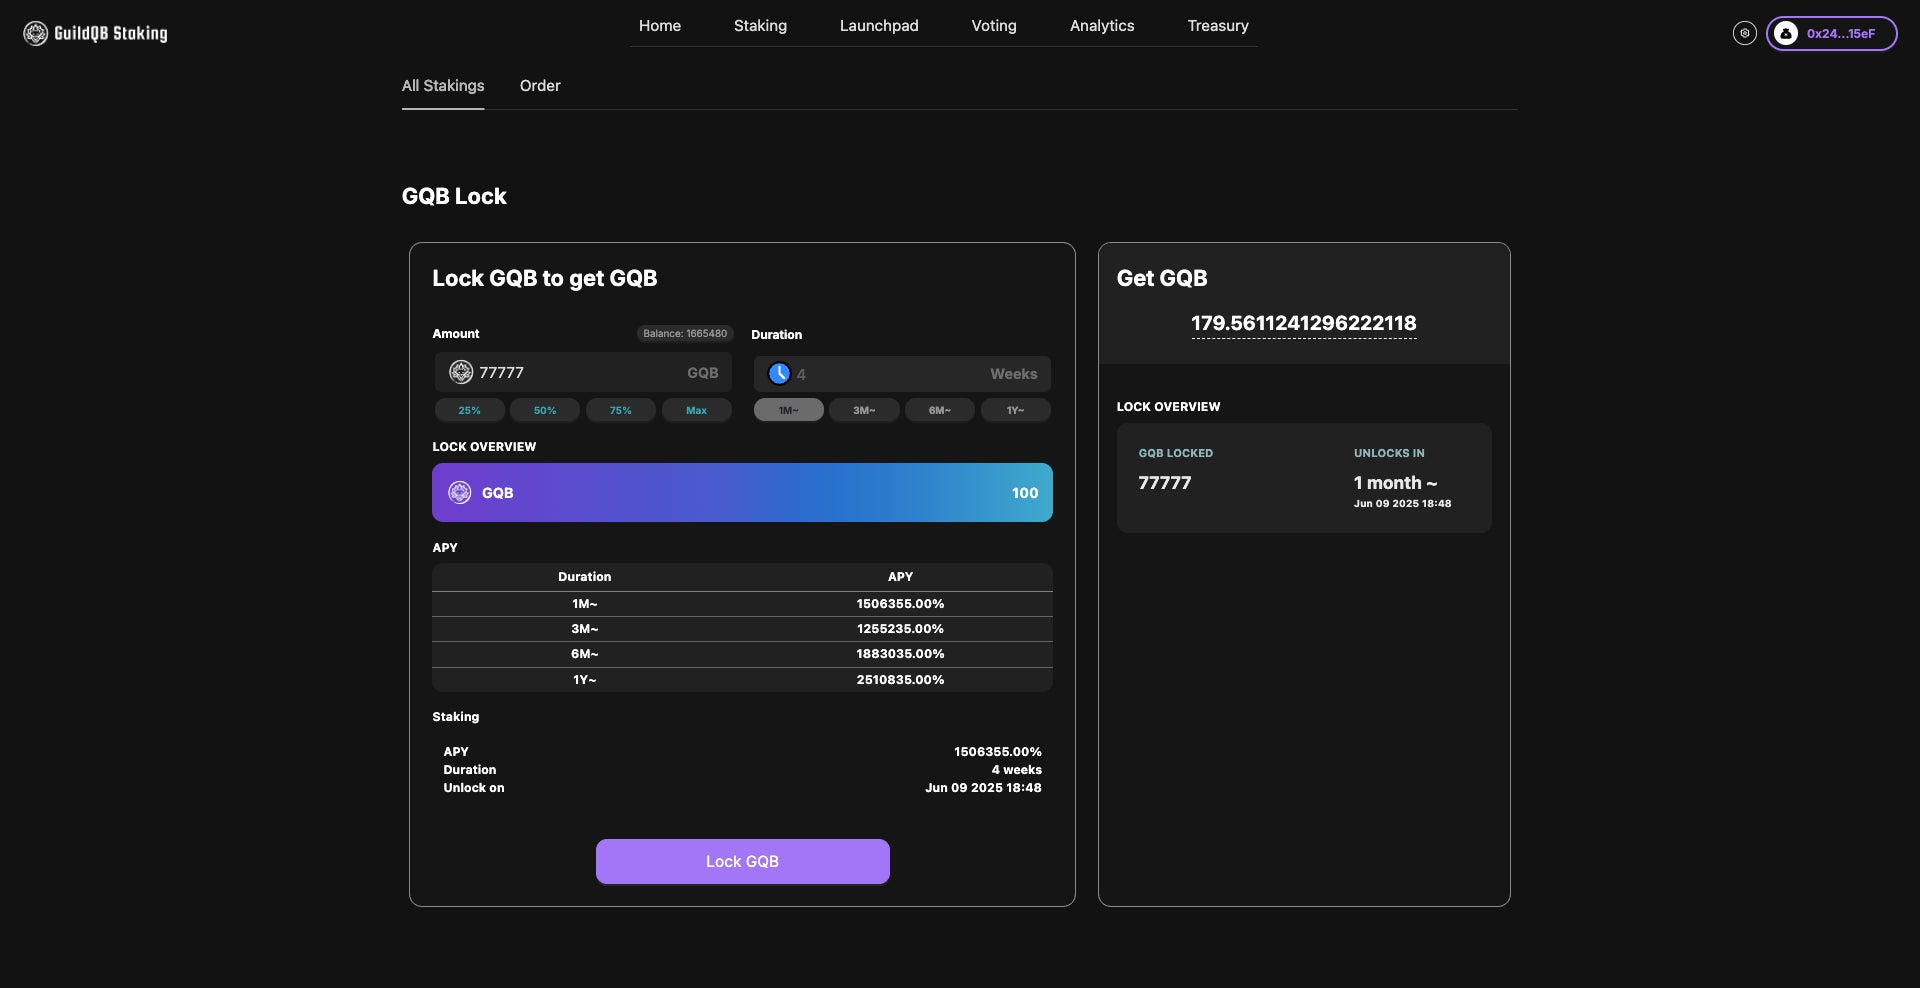Switch to the Order tab
The width and height of the screenshot is (1920, 988).
[540, 86]
